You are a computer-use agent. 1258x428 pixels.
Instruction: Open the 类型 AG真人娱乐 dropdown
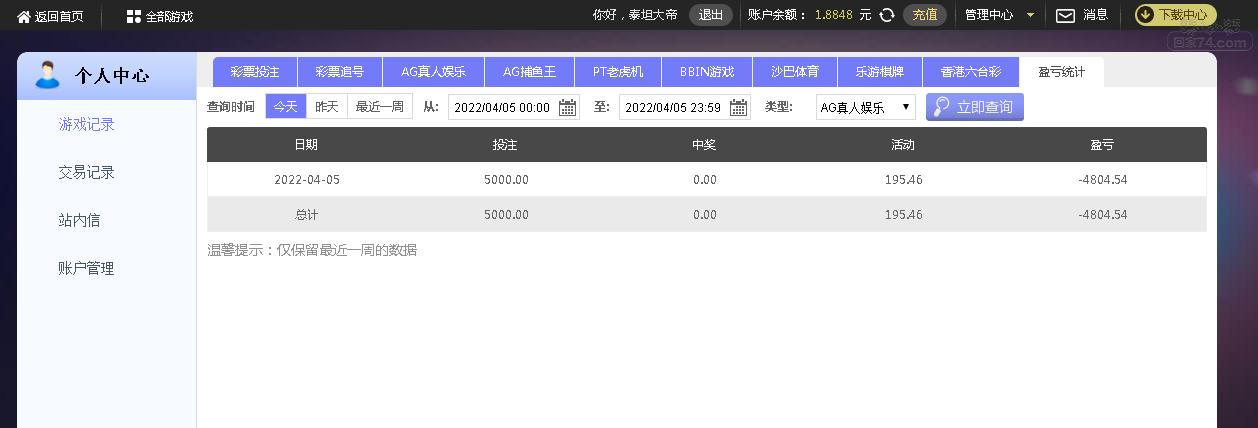(866, 107)
